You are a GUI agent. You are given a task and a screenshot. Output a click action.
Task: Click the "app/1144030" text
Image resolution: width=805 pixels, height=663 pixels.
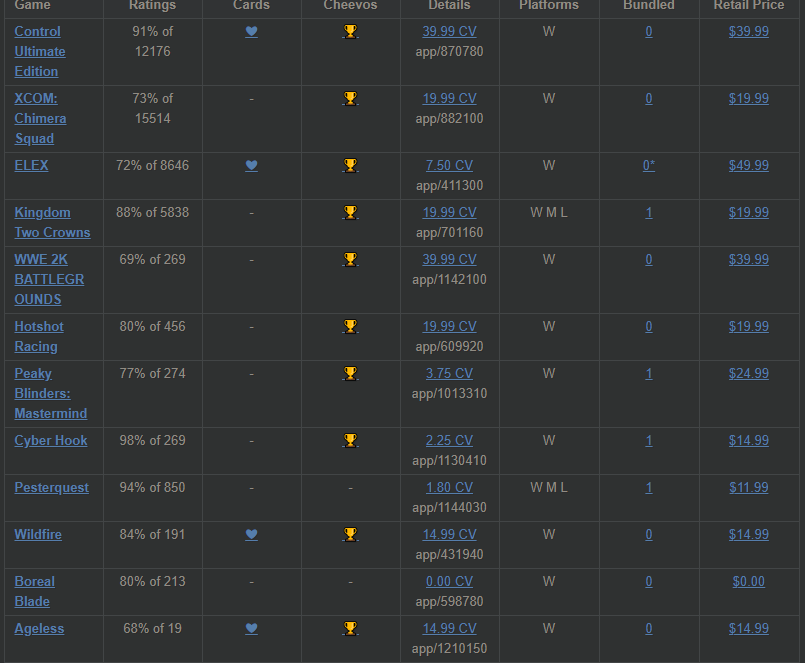[x=449, y=507]
